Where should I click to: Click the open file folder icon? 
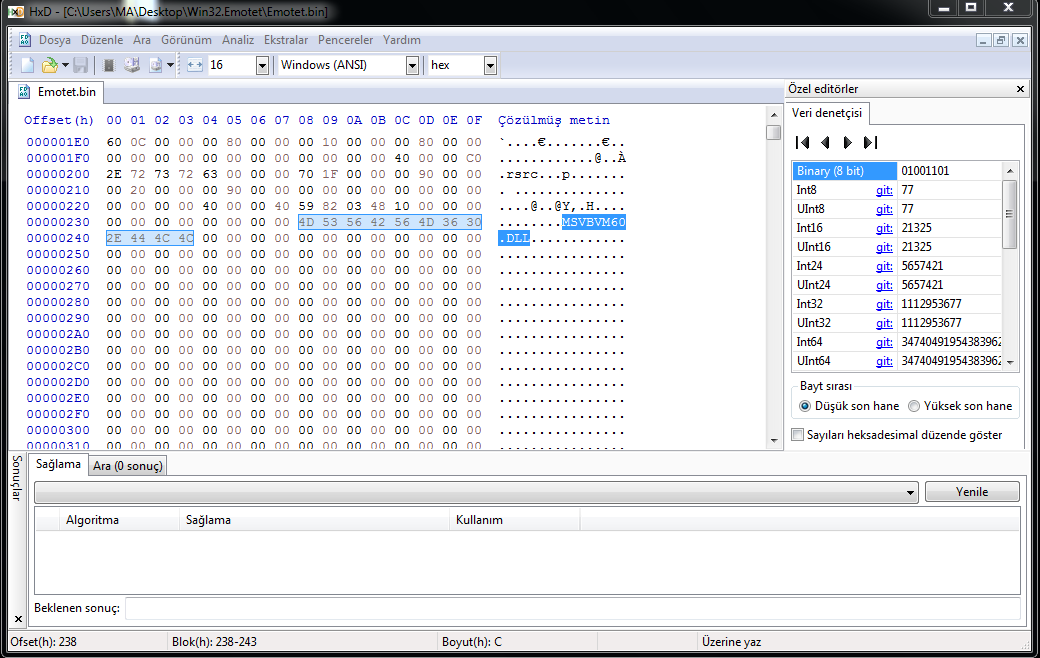pyautogui.click(x=50, y=65)
